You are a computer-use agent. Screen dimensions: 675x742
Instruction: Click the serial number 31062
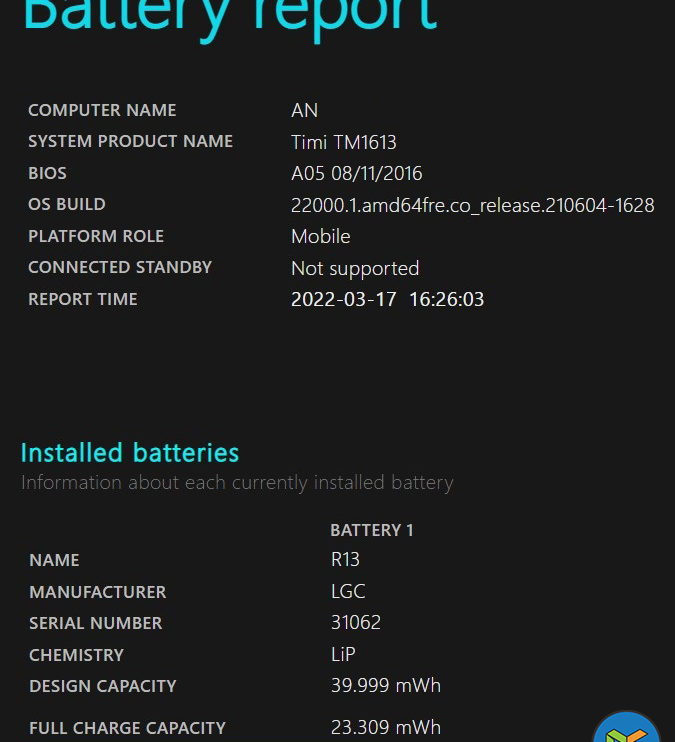(355, 623)
